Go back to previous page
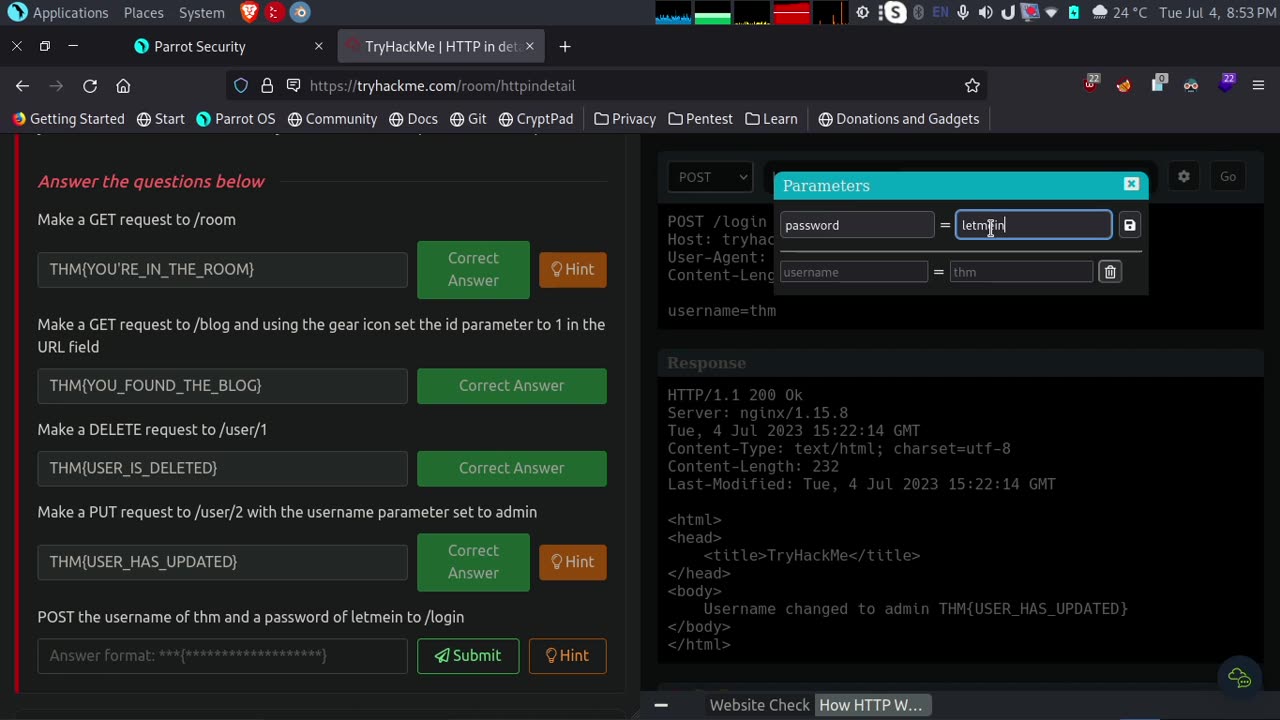This screenshot has width=1280, height=720. click(22, 86)
